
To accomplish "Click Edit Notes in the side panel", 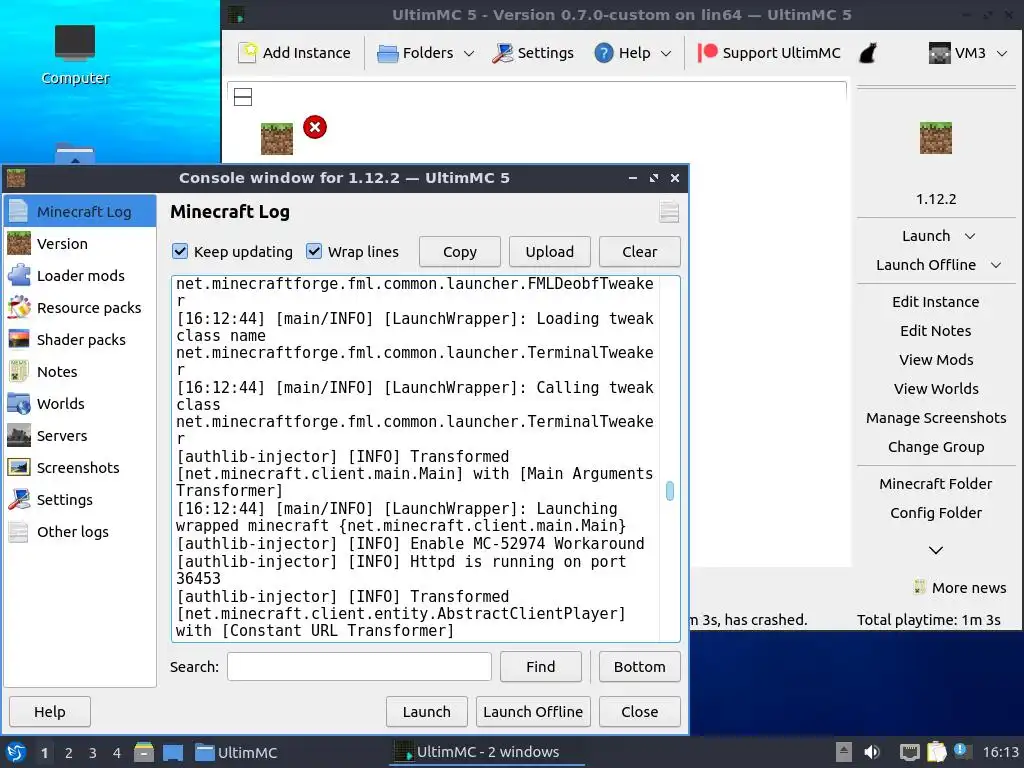I will tap(936, 330).
